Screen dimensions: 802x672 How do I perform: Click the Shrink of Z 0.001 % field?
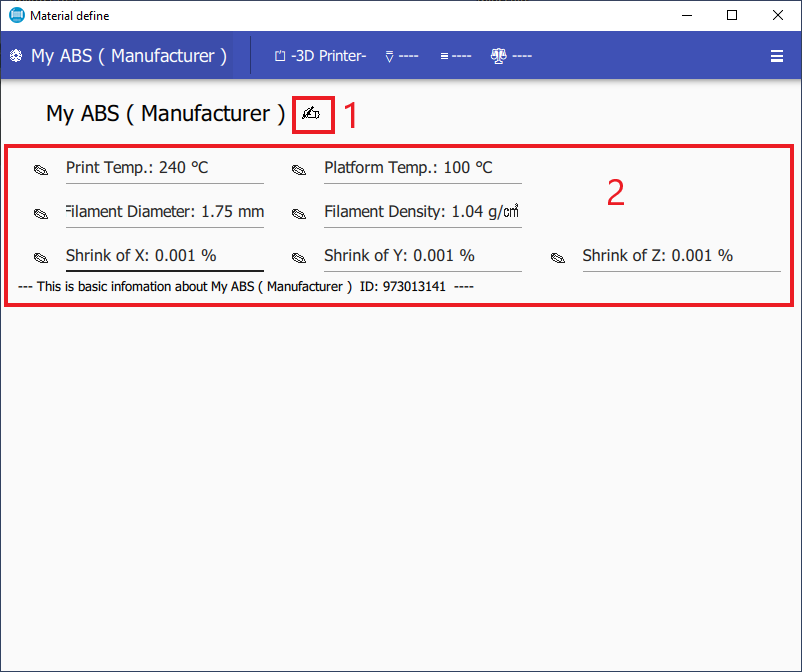click(x=681, y=256)
